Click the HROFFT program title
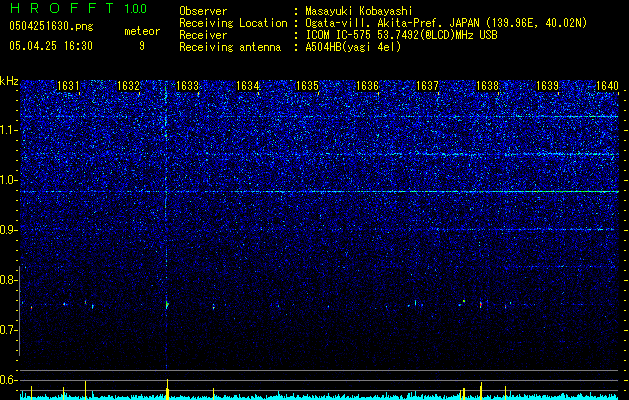 (x=62, y=8)
